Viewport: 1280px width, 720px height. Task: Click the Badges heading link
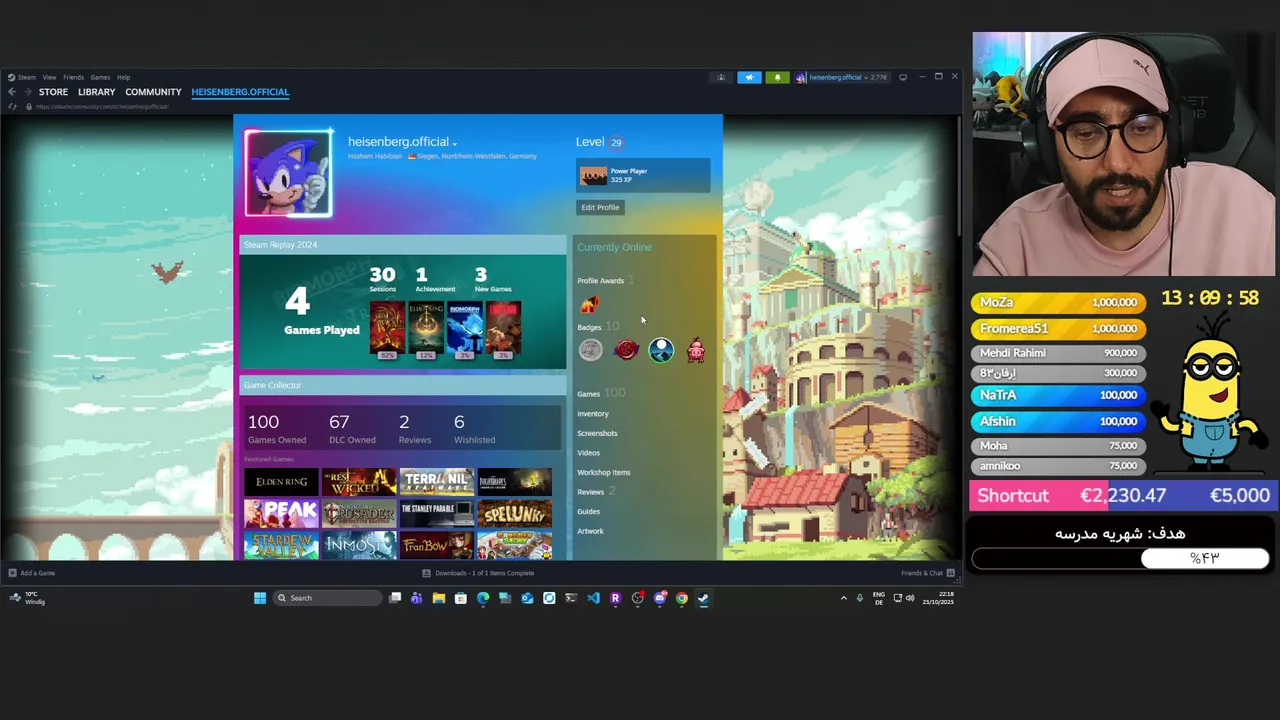589,327
